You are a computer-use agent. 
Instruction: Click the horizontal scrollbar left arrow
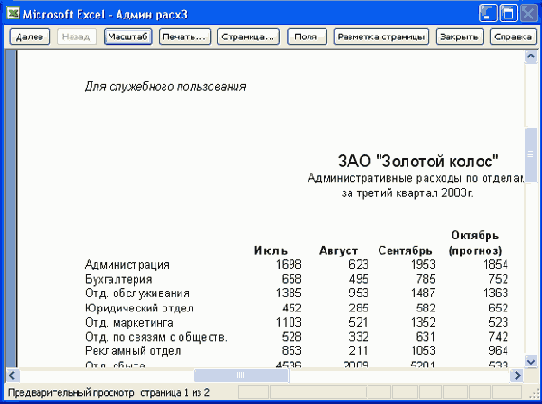(x=13, y=375)
